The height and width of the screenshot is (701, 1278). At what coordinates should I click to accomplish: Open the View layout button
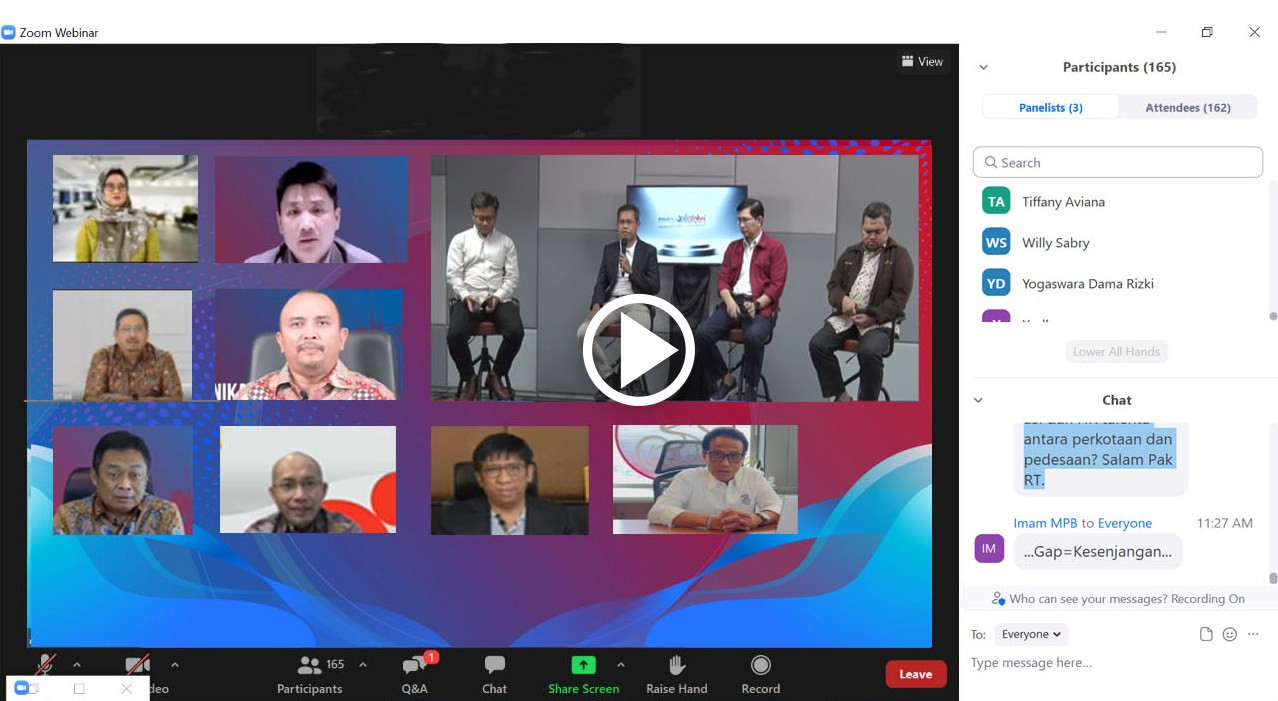click(921, 62)
